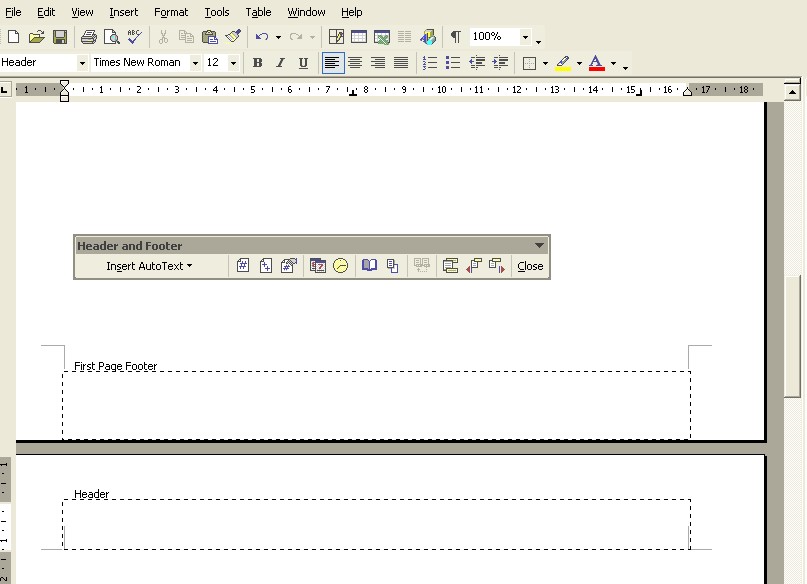Open the Insert AutoText dropdown

click(149, 266)
